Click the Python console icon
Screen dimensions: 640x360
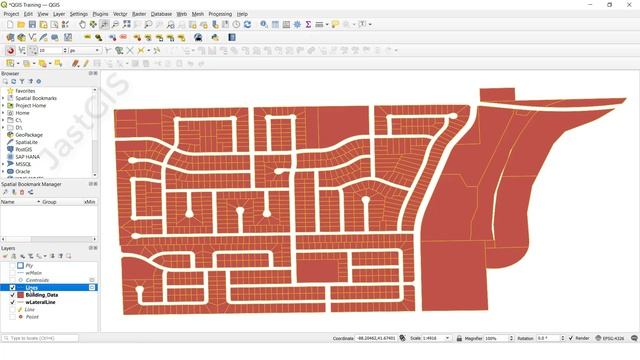click(x=215, y=38)
